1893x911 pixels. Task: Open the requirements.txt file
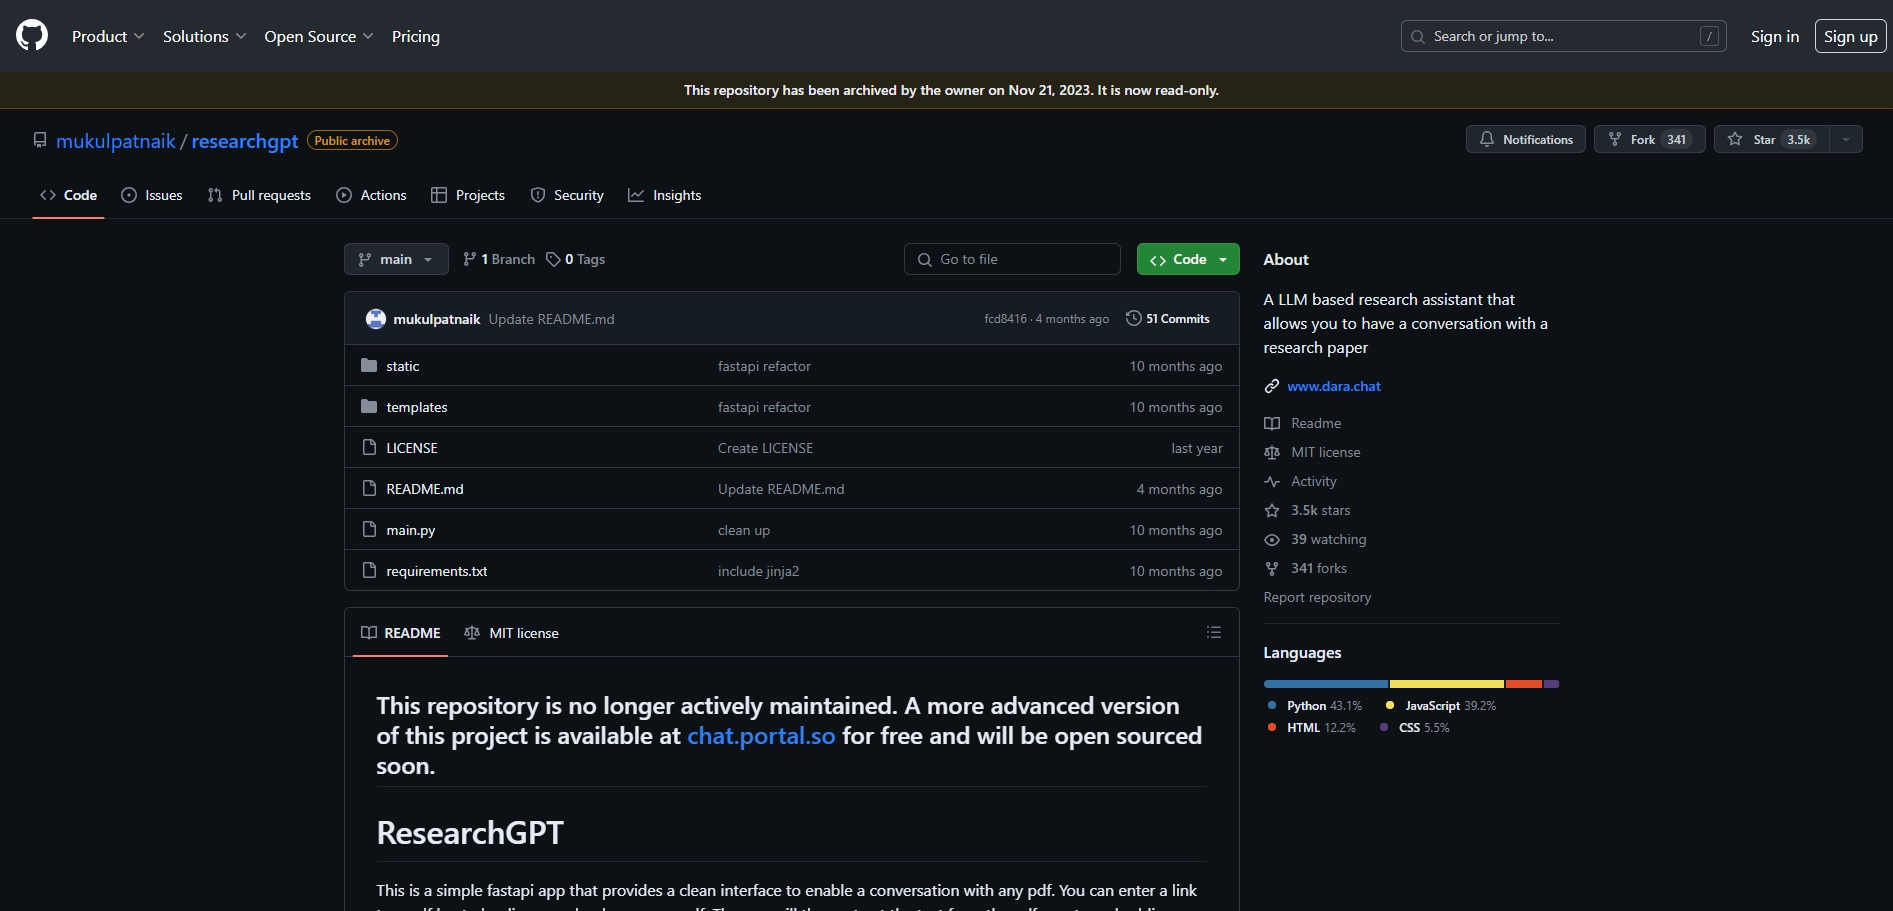pos(437,571)
